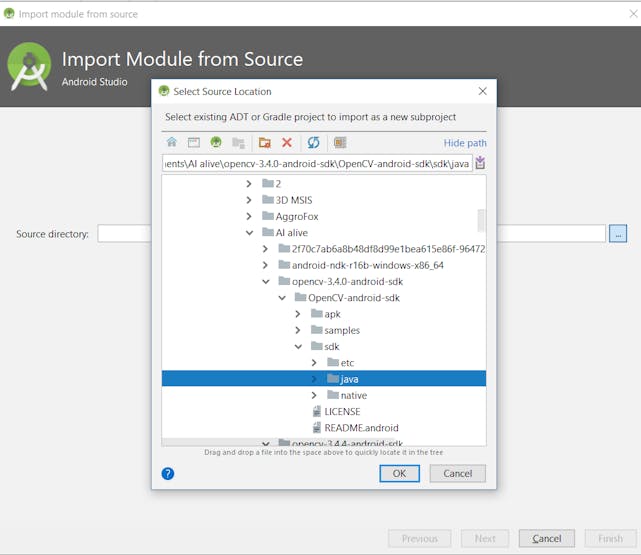Expand the apk folder
The width and height of the screenshot is (641, 555).
pos(298,314)
